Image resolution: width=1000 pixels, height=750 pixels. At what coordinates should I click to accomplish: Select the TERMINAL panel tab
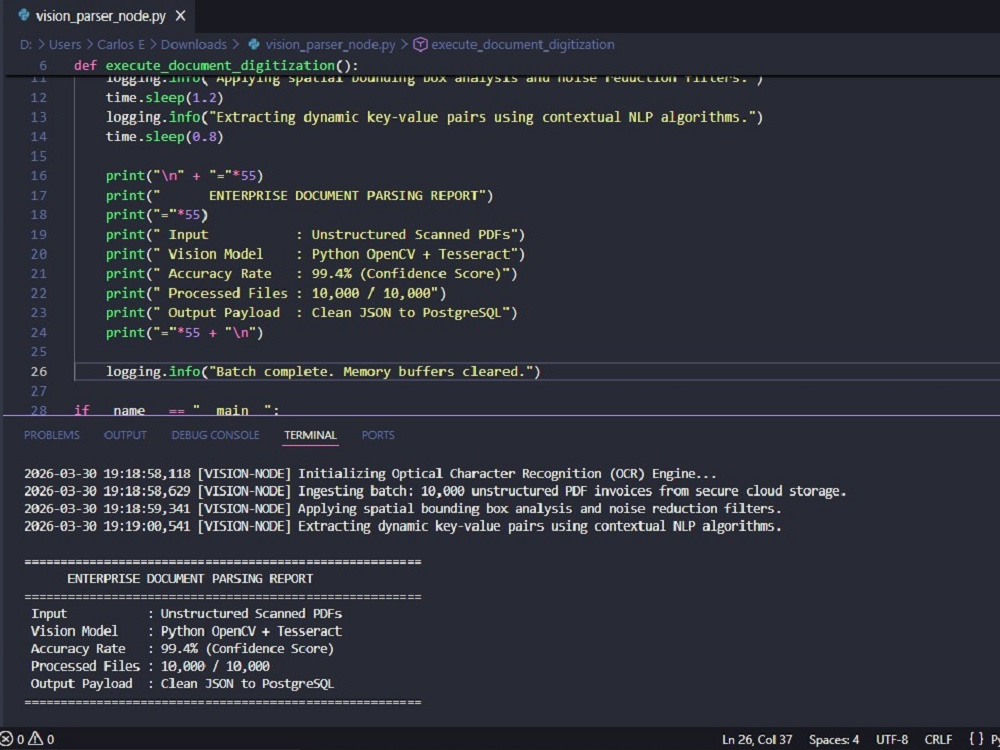coord(311,435)
